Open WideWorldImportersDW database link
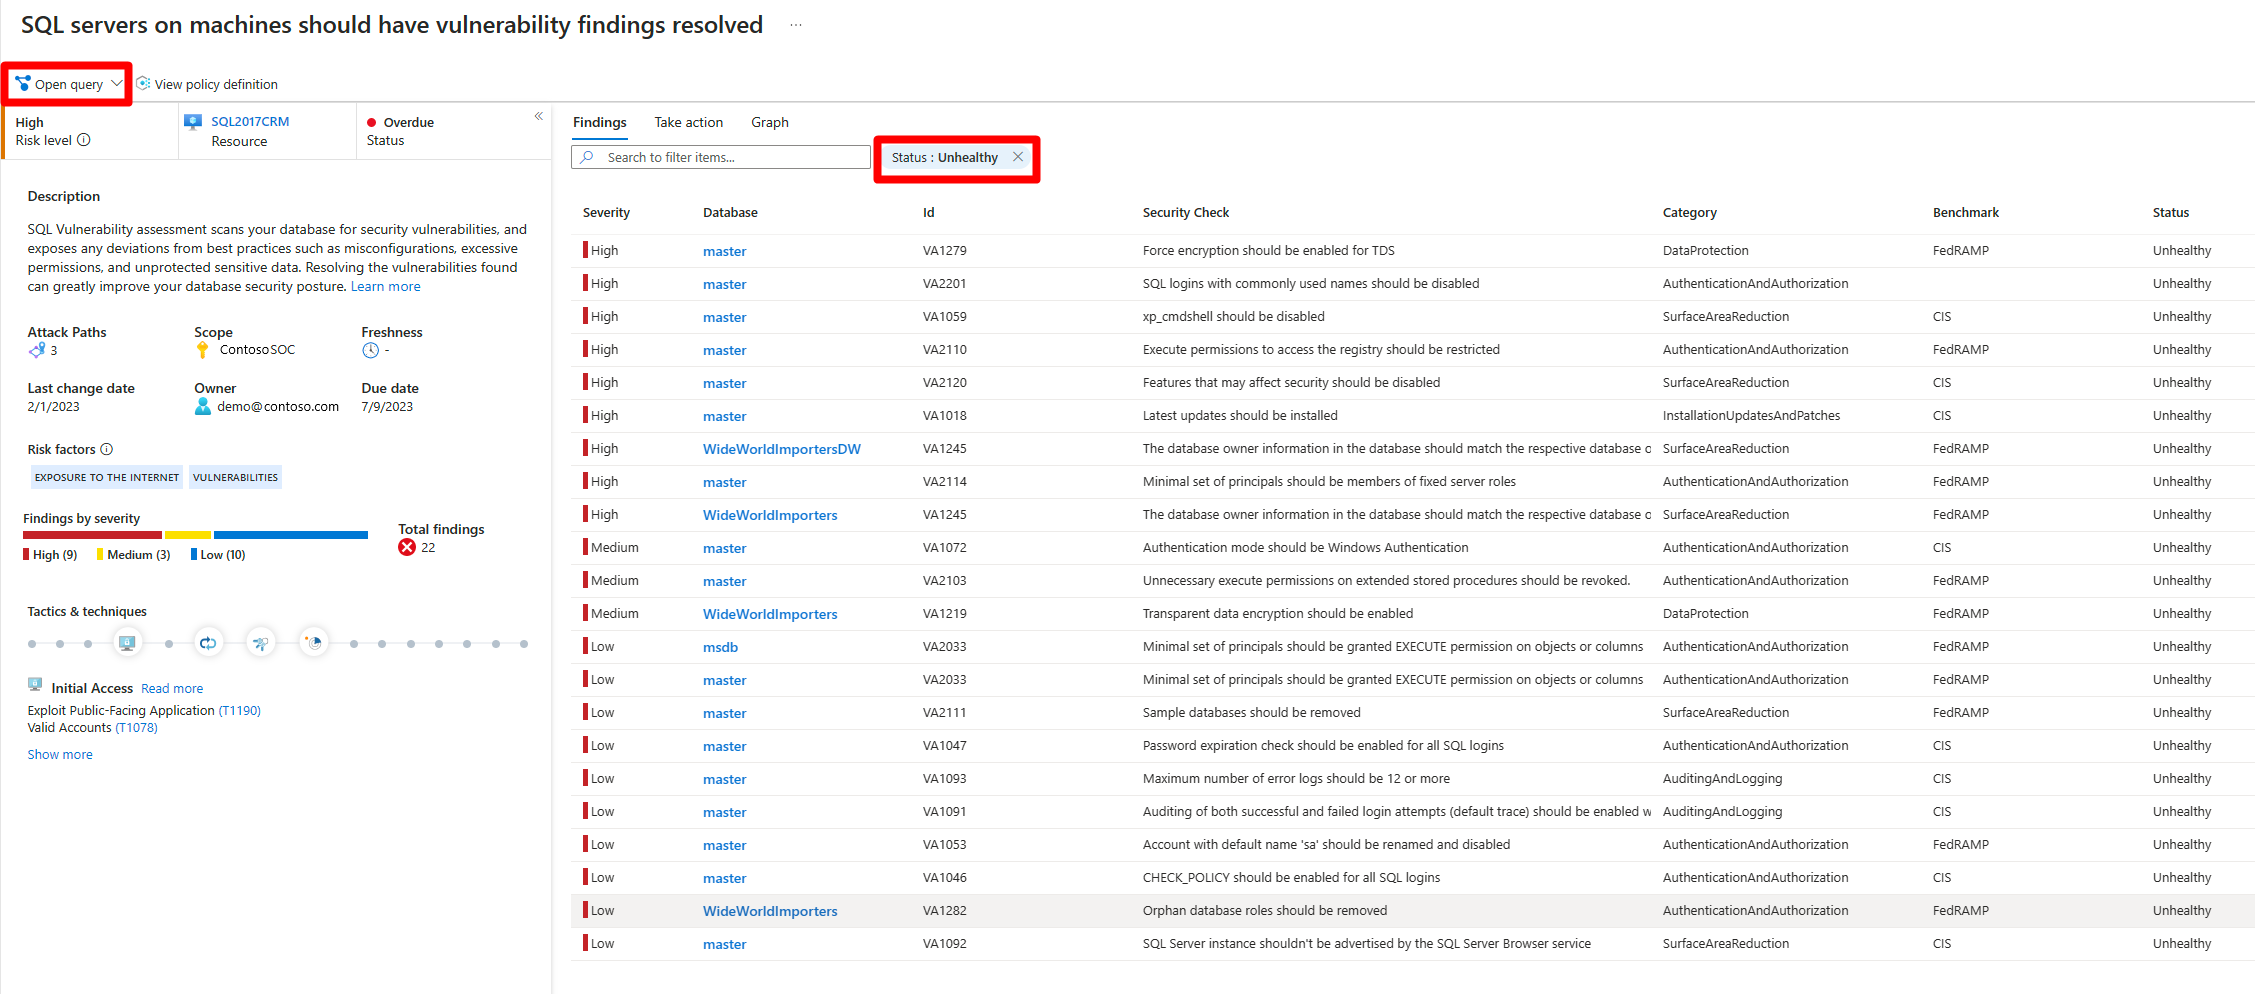This screenshot has height=994, width=2255. tap(782, 450)
